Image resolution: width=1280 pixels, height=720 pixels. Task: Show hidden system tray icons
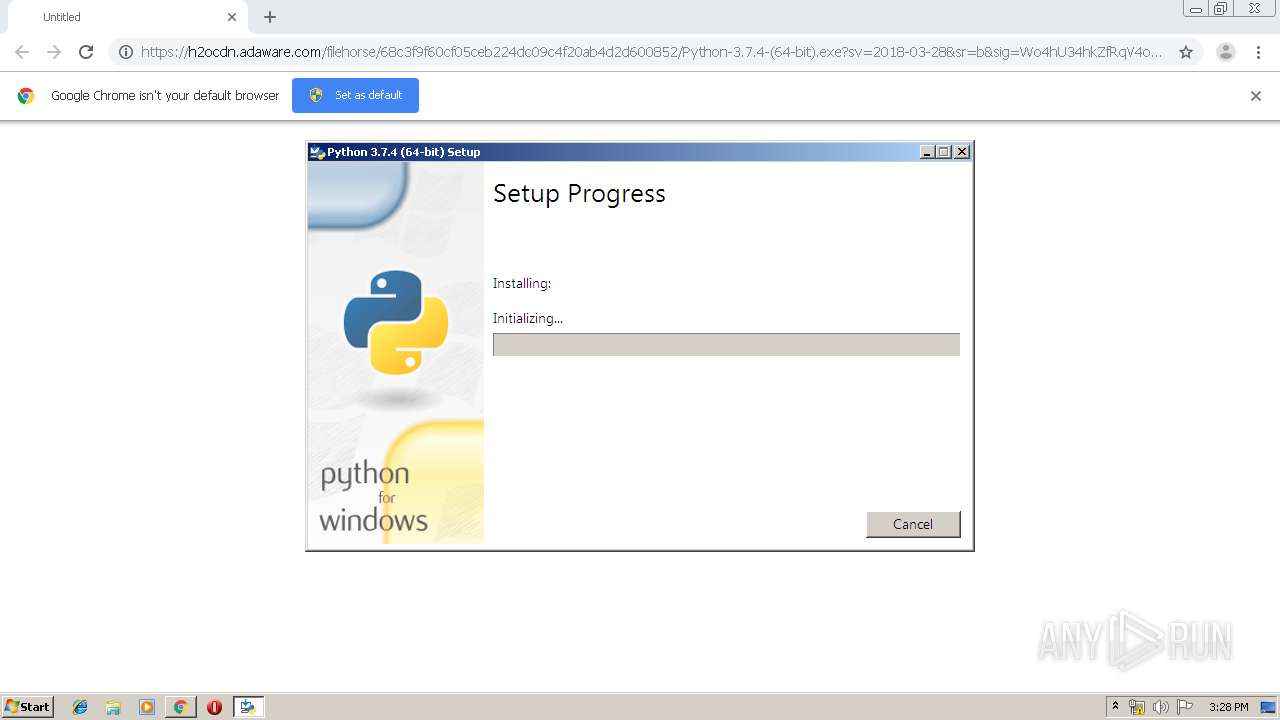point(1116,707)
